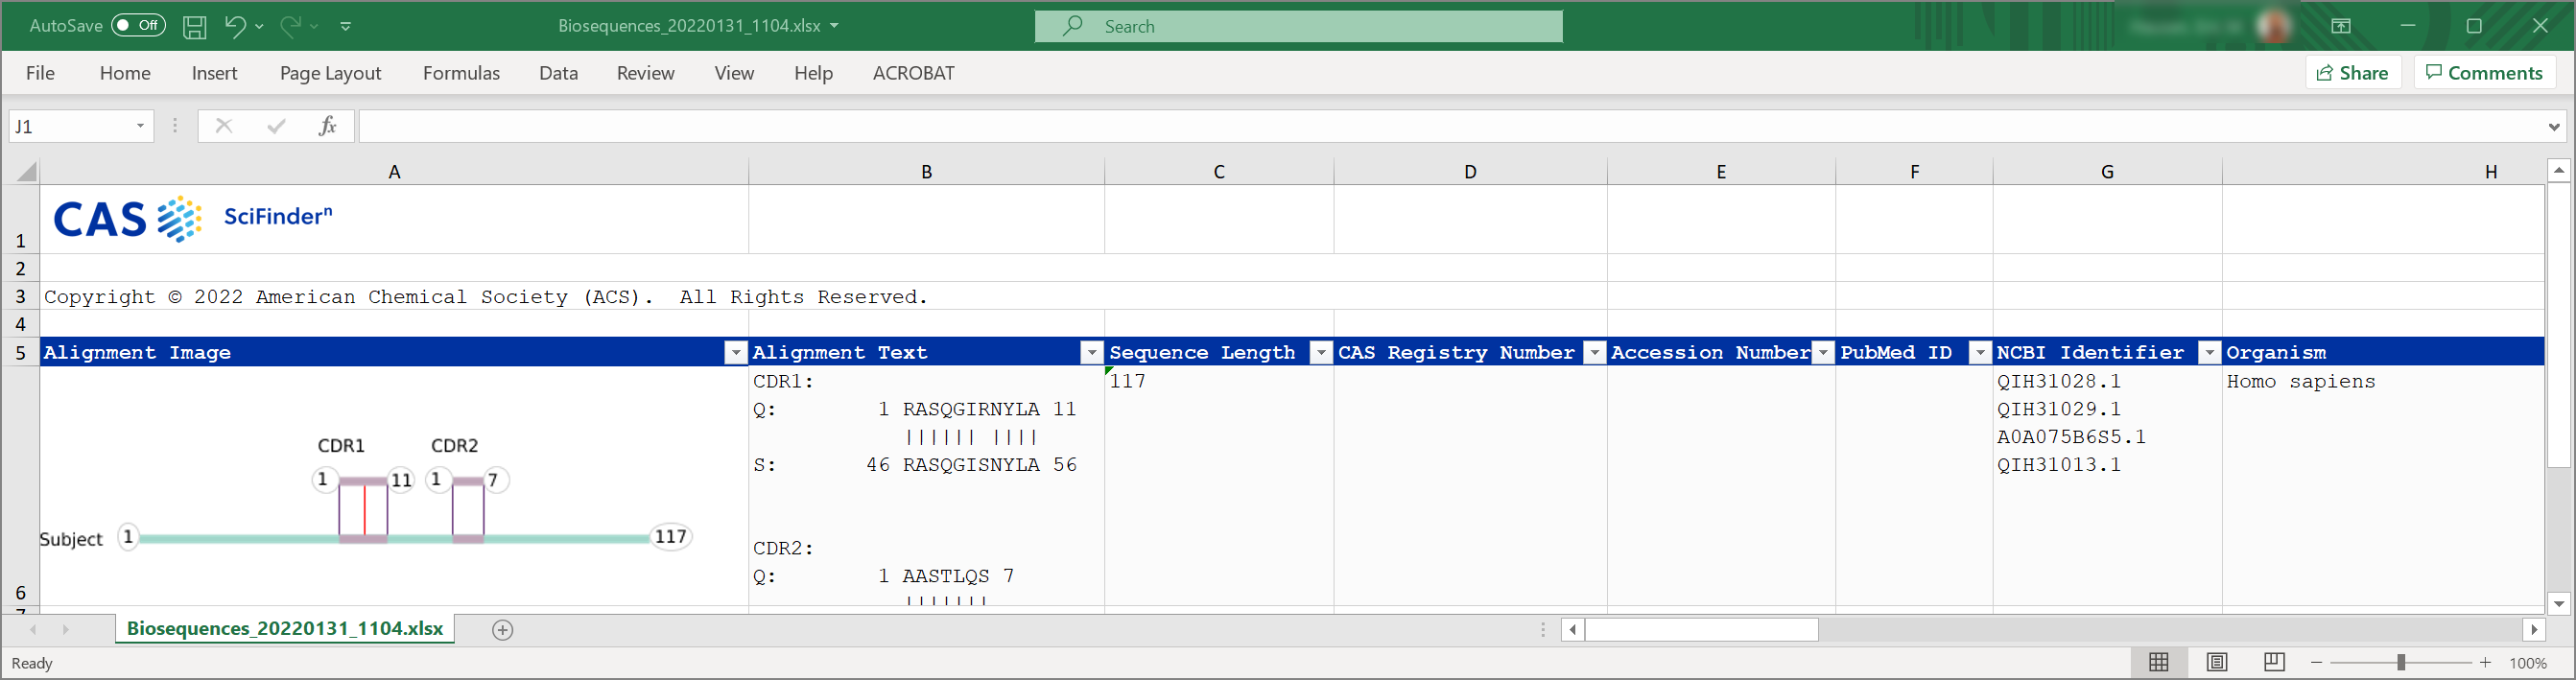Open Alignment Image filter dropdown
Image resolution: width=2576 pixels, height=680 pixels.
point(735,352)
